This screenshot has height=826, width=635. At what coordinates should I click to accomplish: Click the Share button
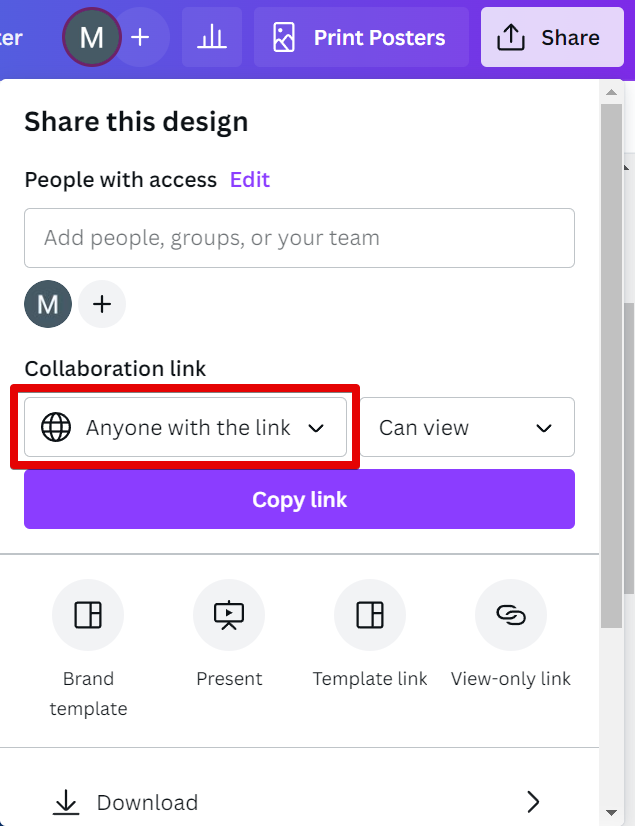pyautogui.click(x=552, y=38)
